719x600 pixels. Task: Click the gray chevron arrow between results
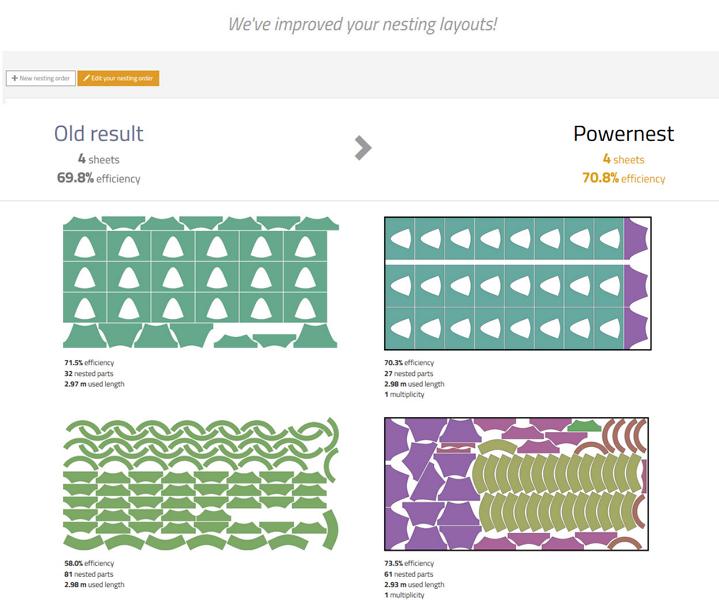coord(363,148)
